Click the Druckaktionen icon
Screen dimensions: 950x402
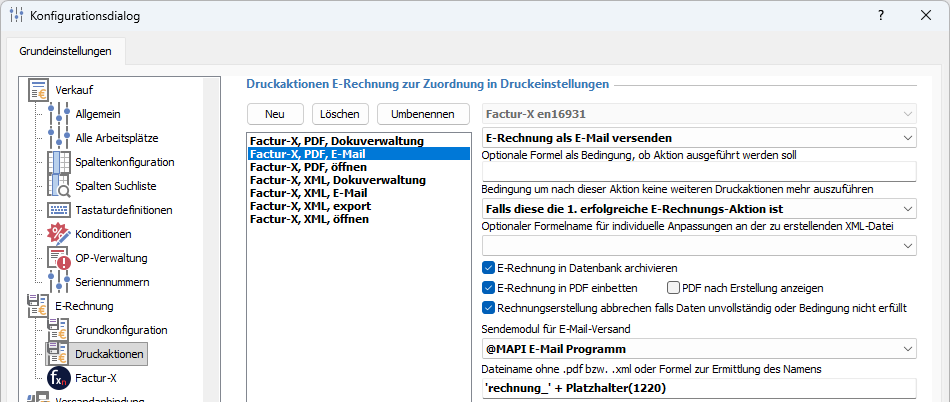(59, 354)
